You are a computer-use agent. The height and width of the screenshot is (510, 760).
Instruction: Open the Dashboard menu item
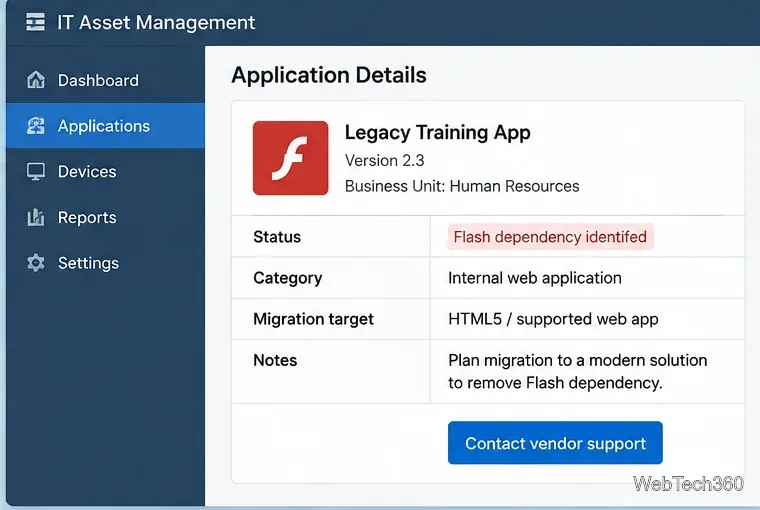[105, 80]
